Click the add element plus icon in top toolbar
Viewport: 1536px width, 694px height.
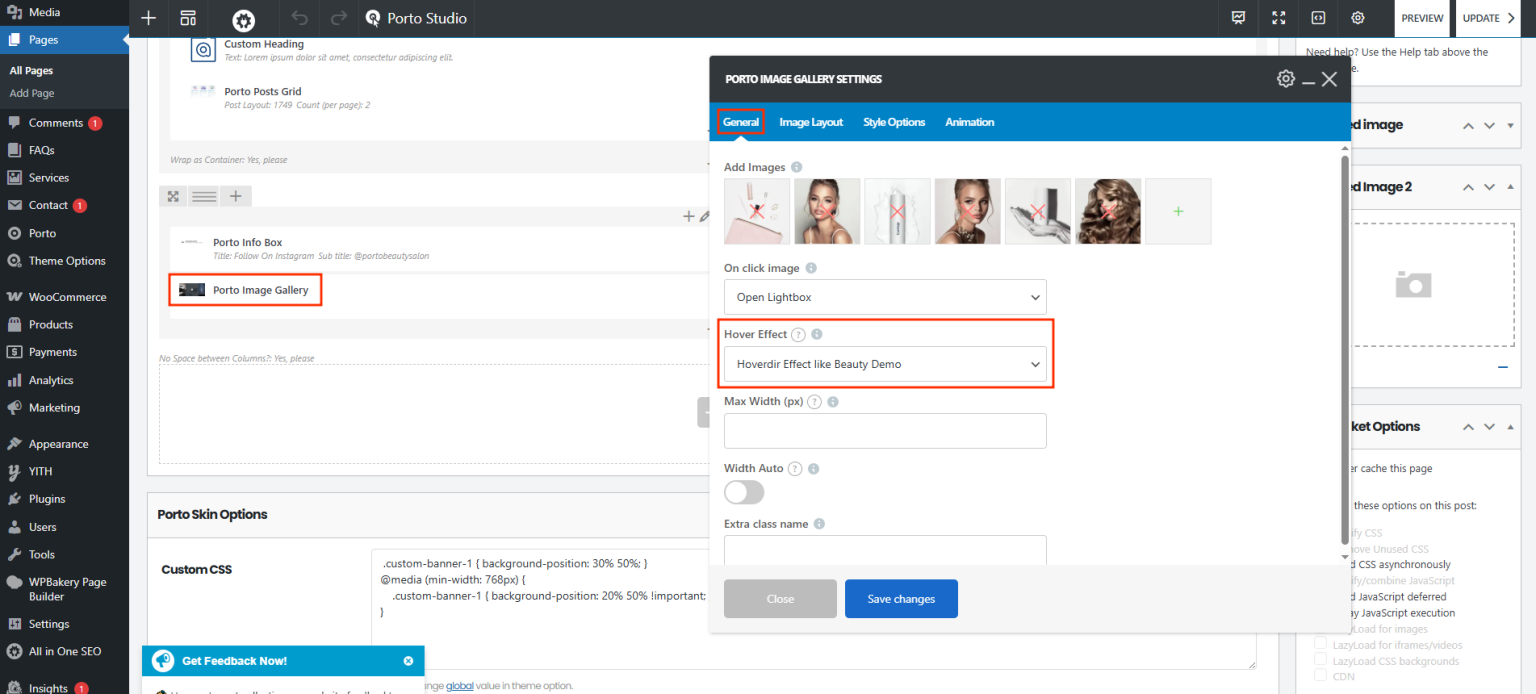tap(148, 18)
